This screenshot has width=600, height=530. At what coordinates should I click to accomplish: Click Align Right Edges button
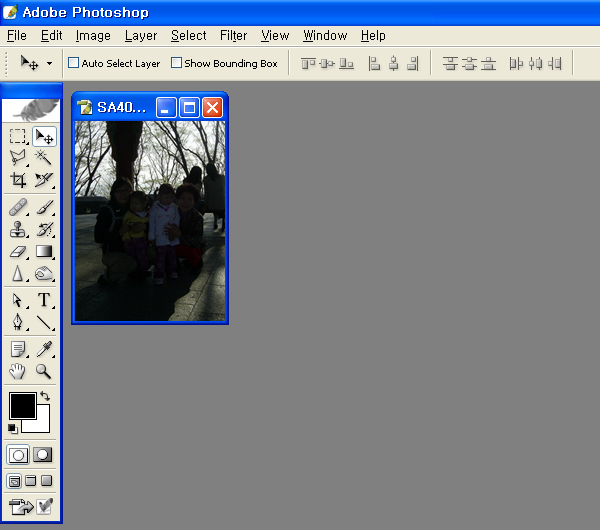point(413,63)
